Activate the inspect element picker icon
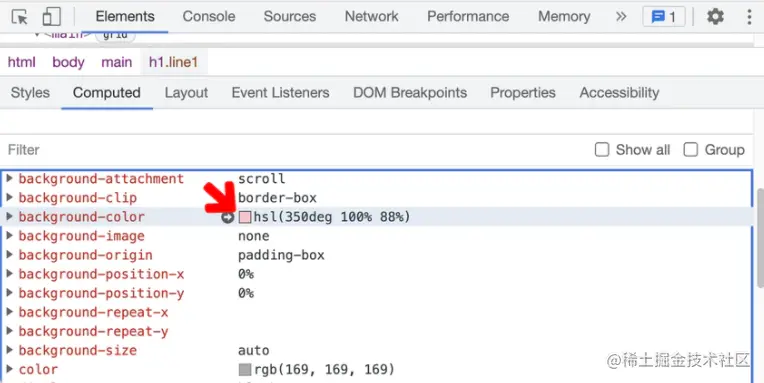 tap(19, 17)
